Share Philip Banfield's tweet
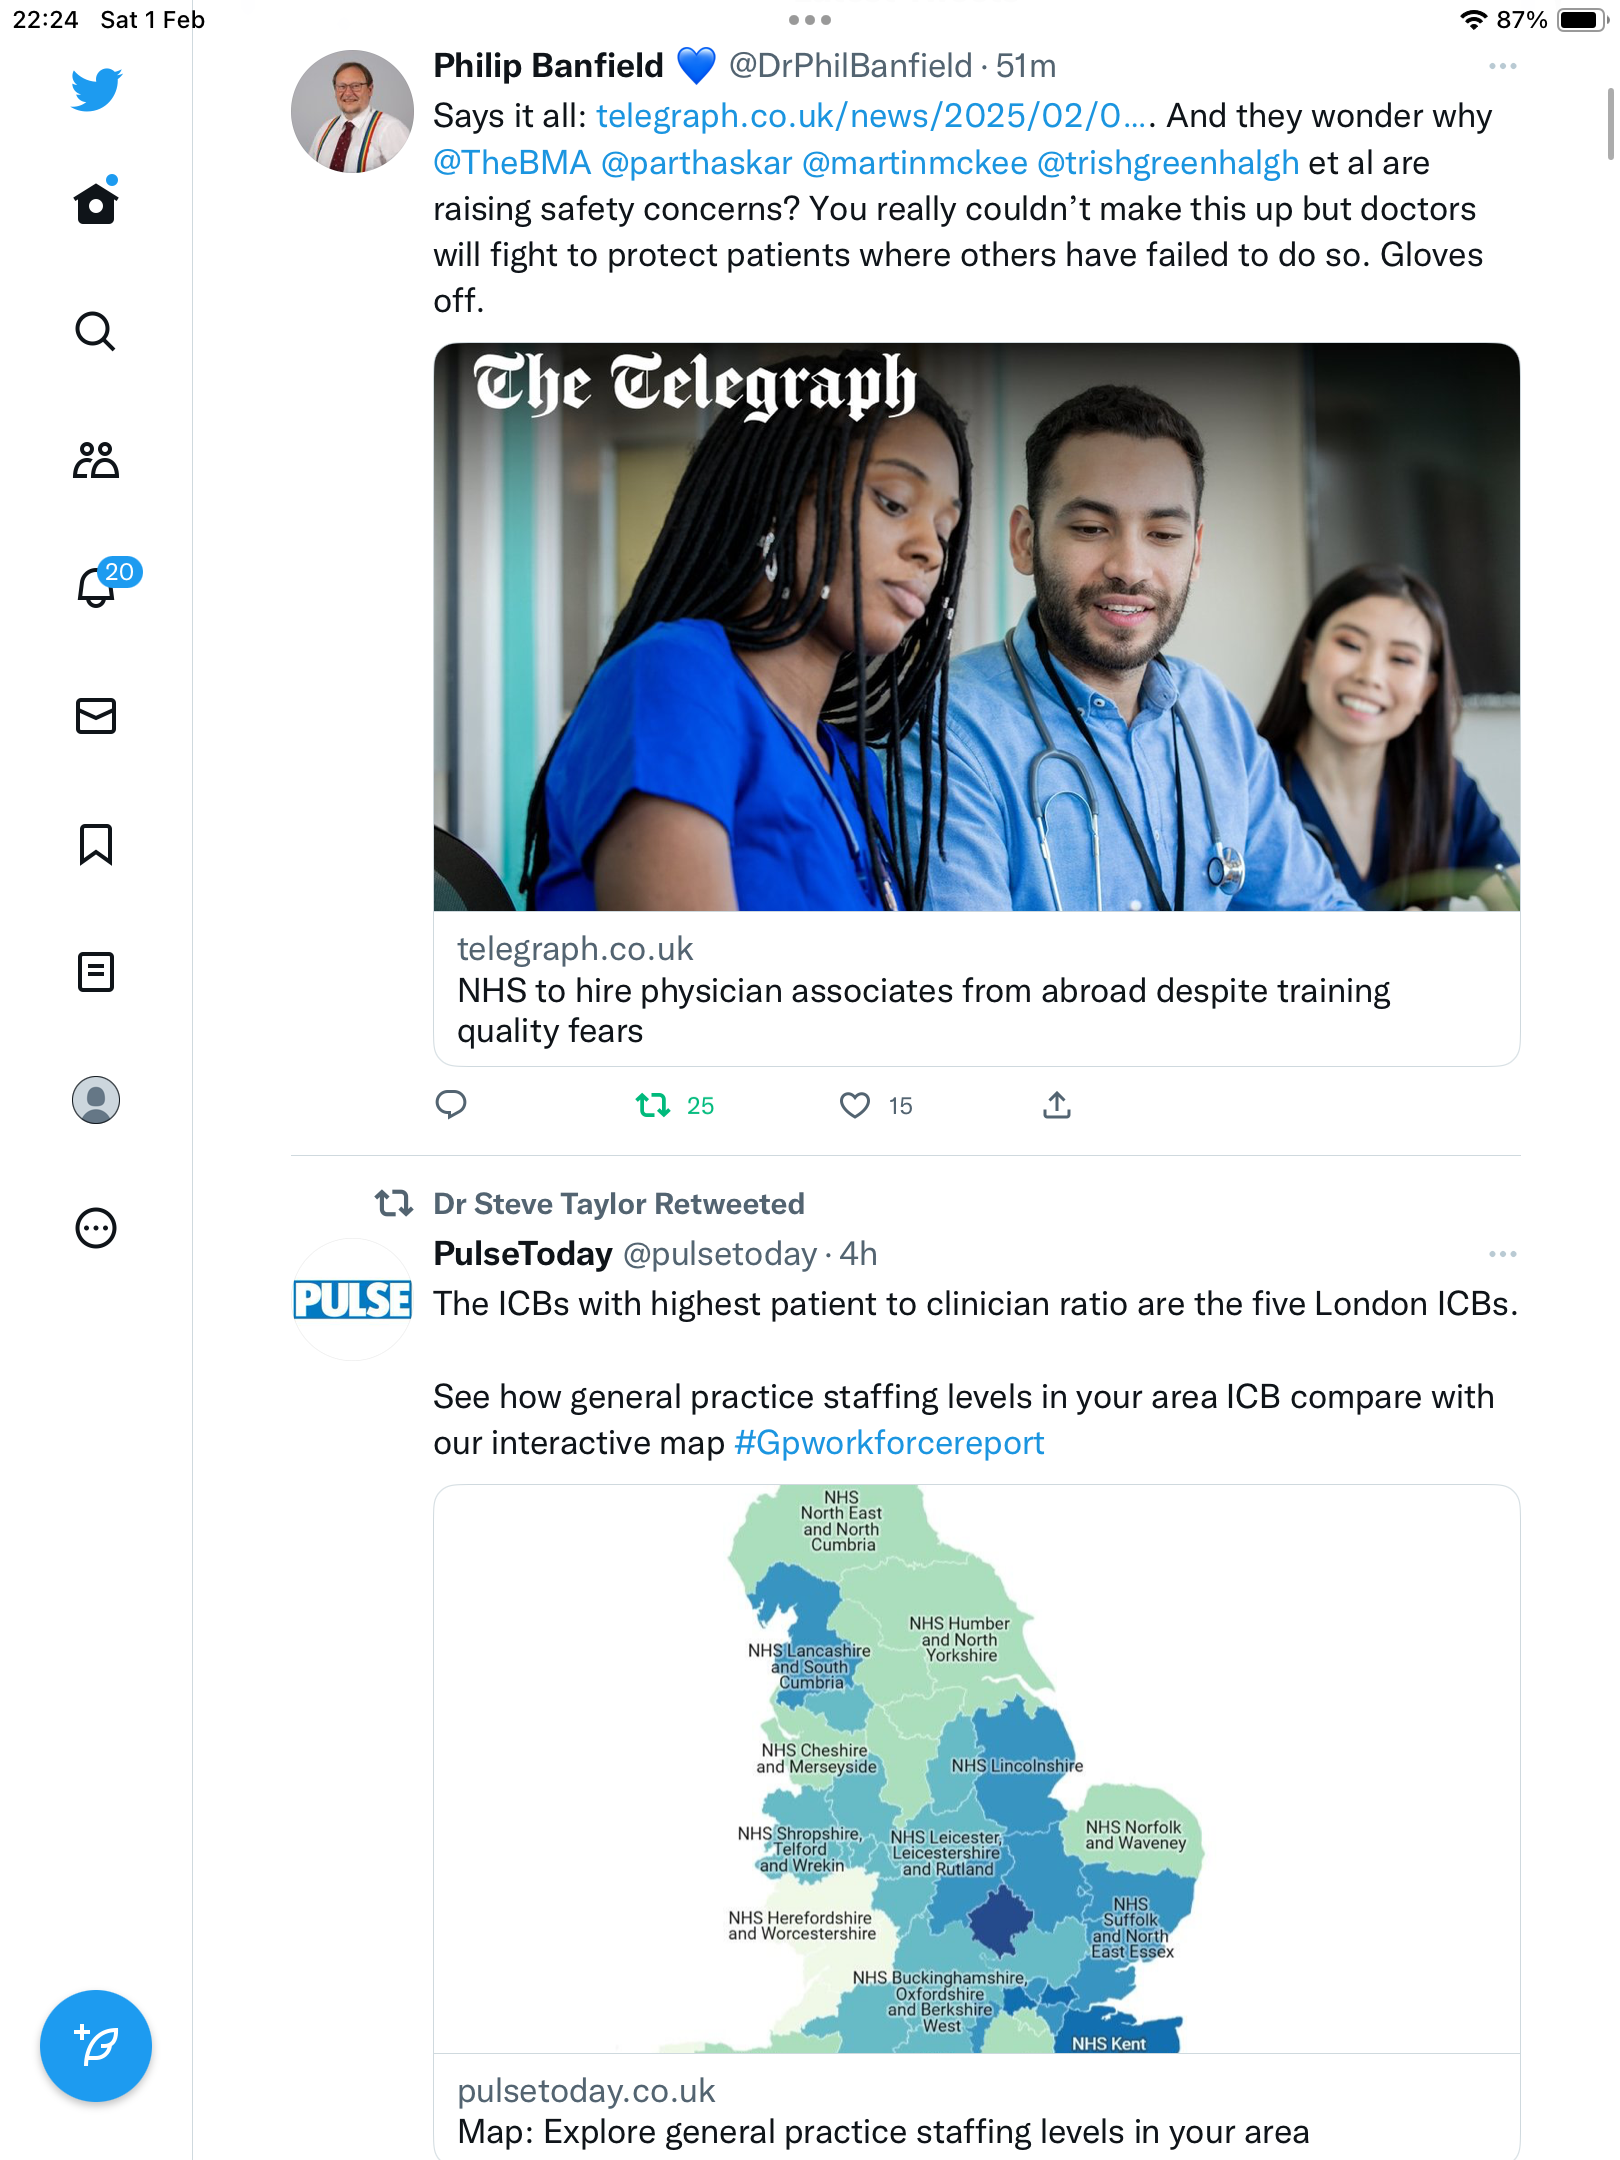Viewport: 1620px width, 2160px height. (x=1057, y=1104)
